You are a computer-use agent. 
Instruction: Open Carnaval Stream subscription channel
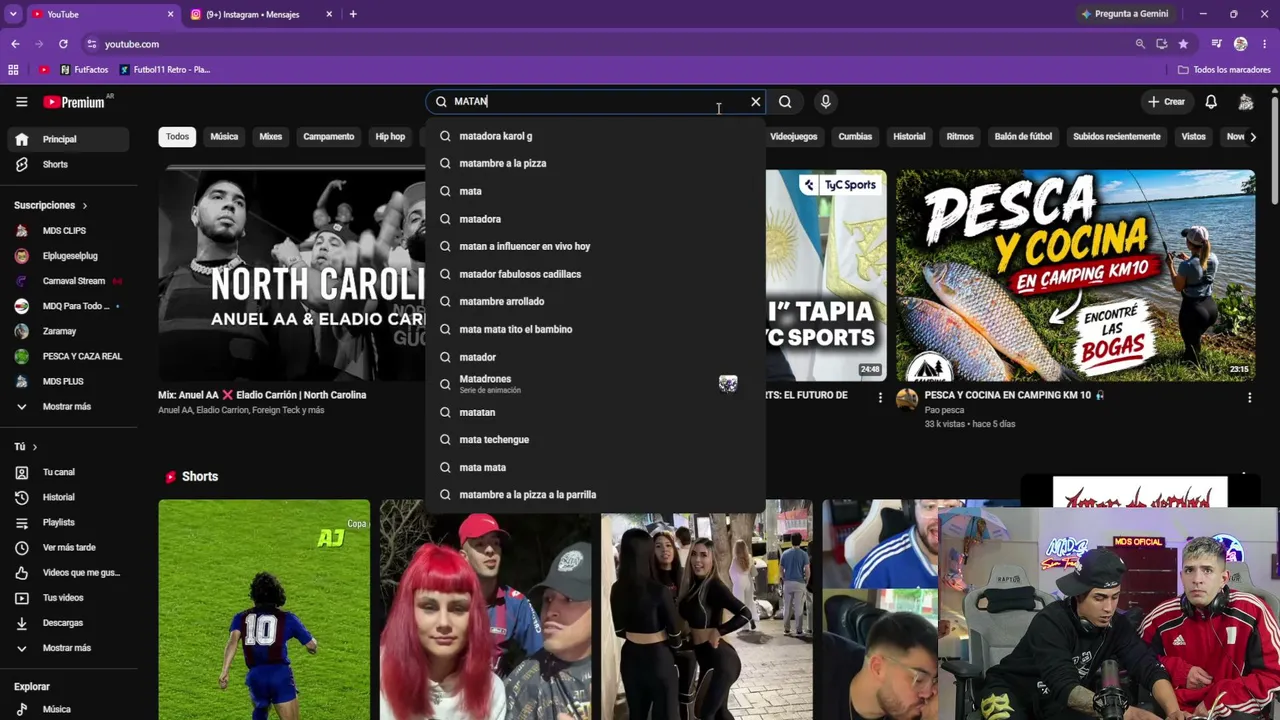pyautogui.click(x=68, y=281)
